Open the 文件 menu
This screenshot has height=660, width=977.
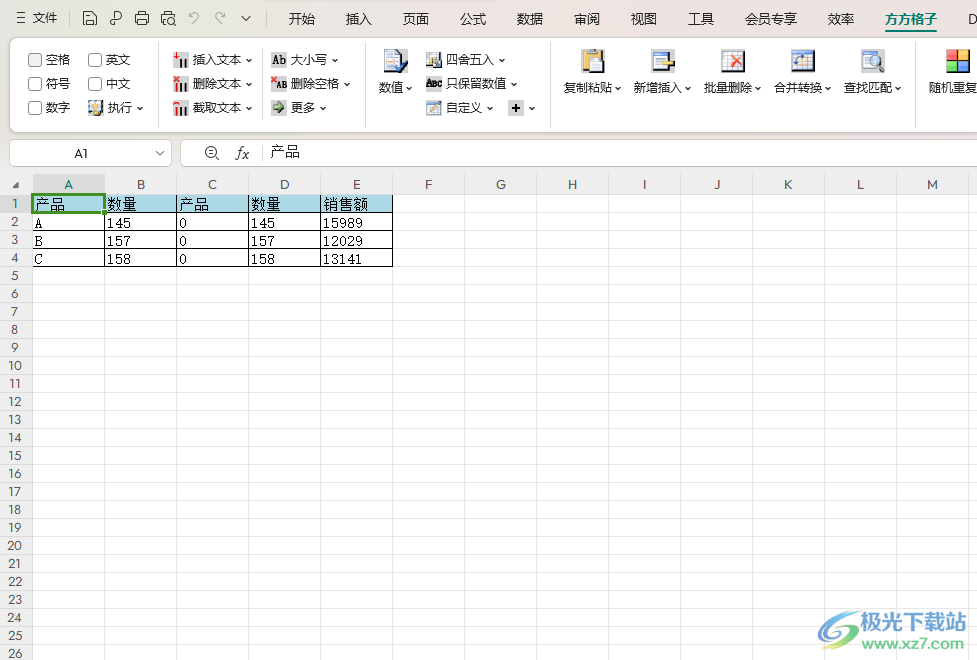tap(37, 18)
